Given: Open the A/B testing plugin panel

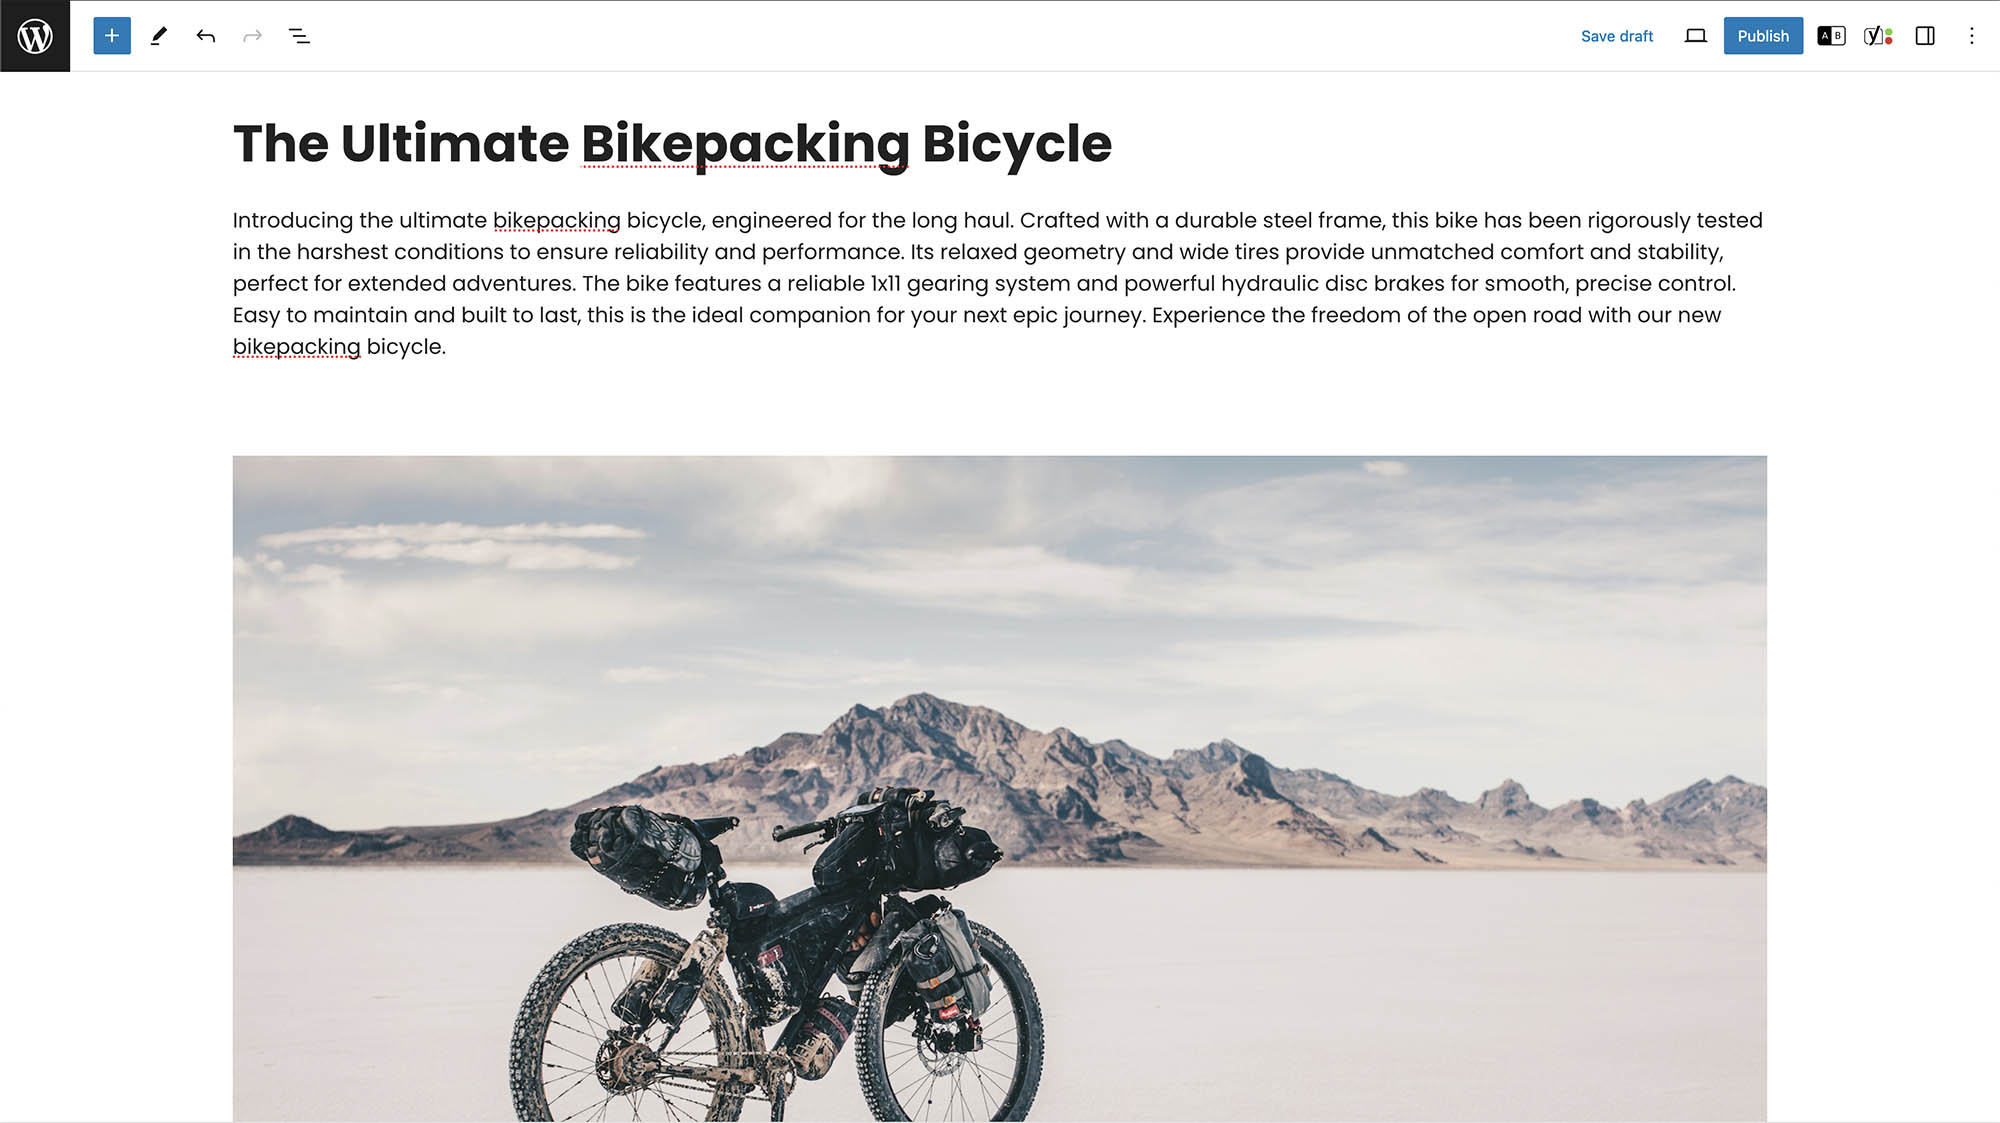Looking at the screenshot, I should 1831,36.
